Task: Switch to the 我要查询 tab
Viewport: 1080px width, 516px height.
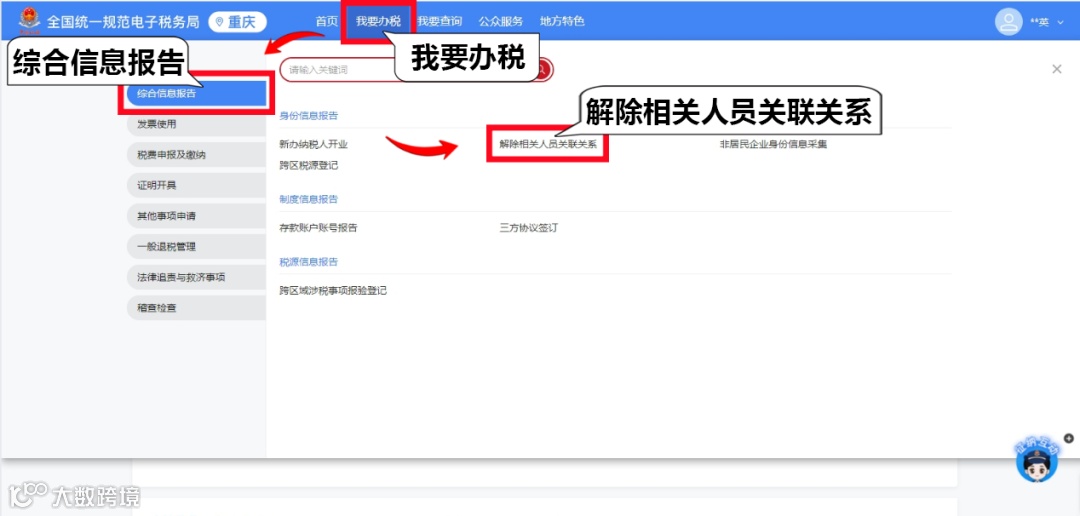Action: (x=439, y=21)
